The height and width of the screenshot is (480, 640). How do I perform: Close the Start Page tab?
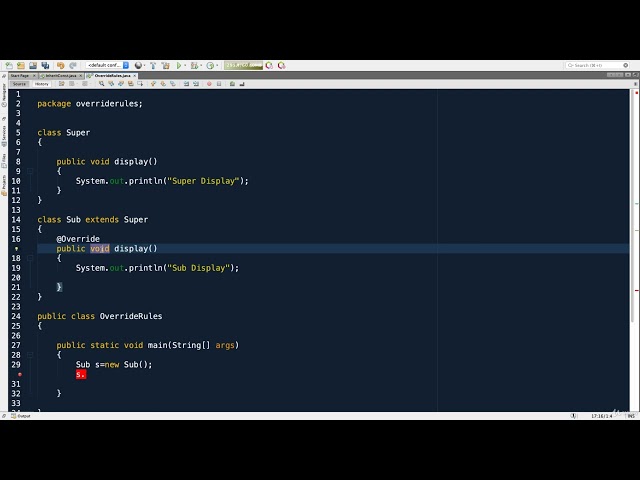point(34,76)
